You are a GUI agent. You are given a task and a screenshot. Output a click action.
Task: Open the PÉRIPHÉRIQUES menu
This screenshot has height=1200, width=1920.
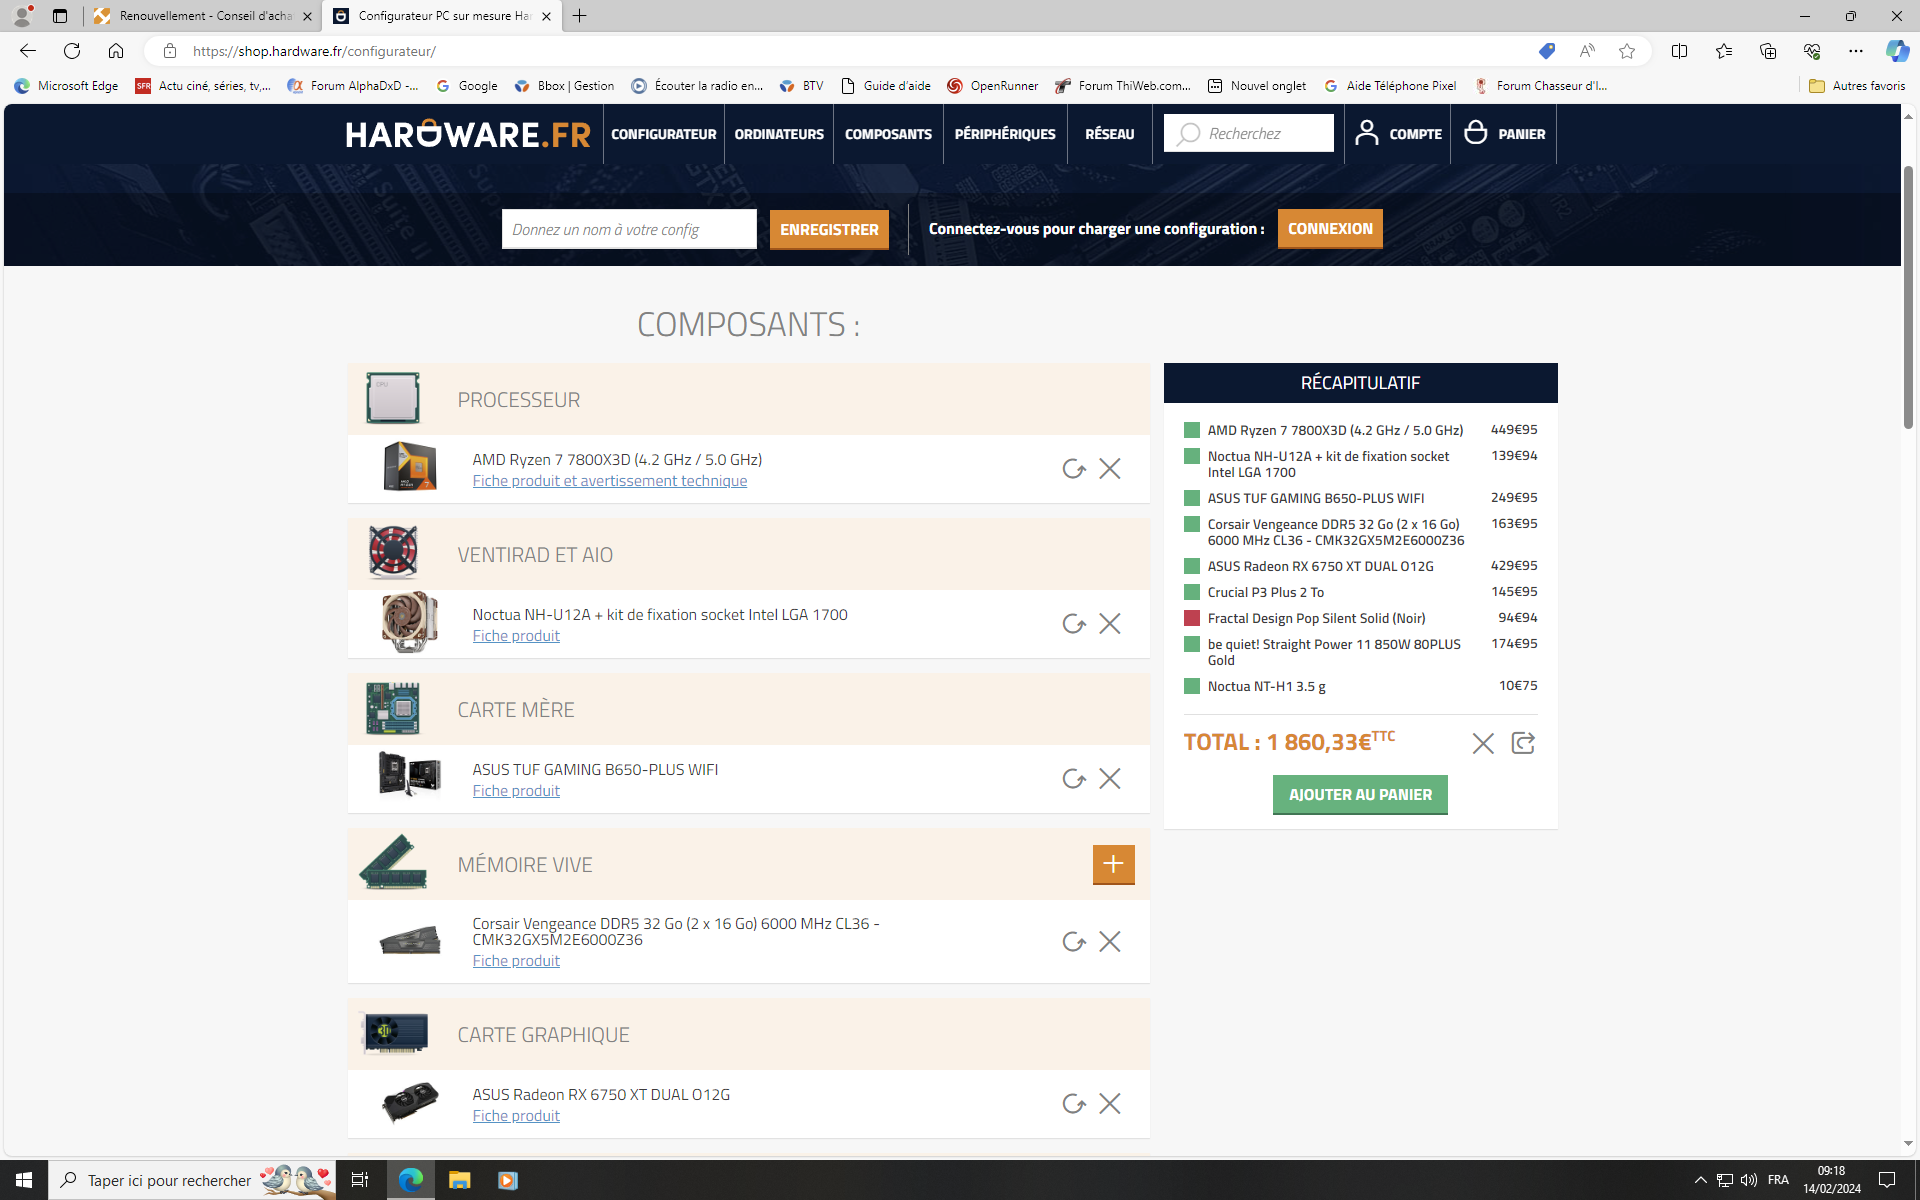1004,134
